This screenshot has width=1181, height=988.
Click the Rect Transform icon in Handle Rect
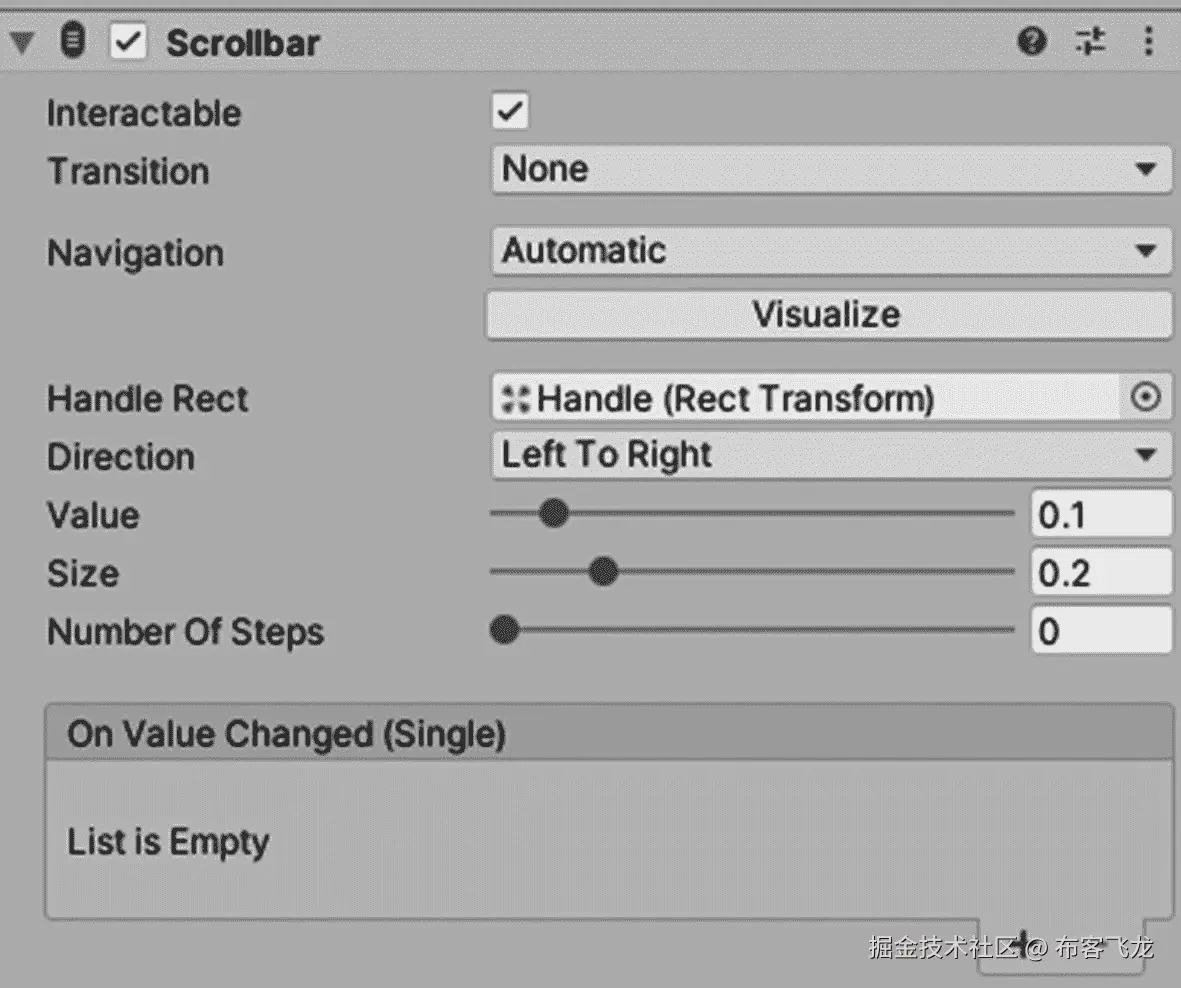point(515,400)
